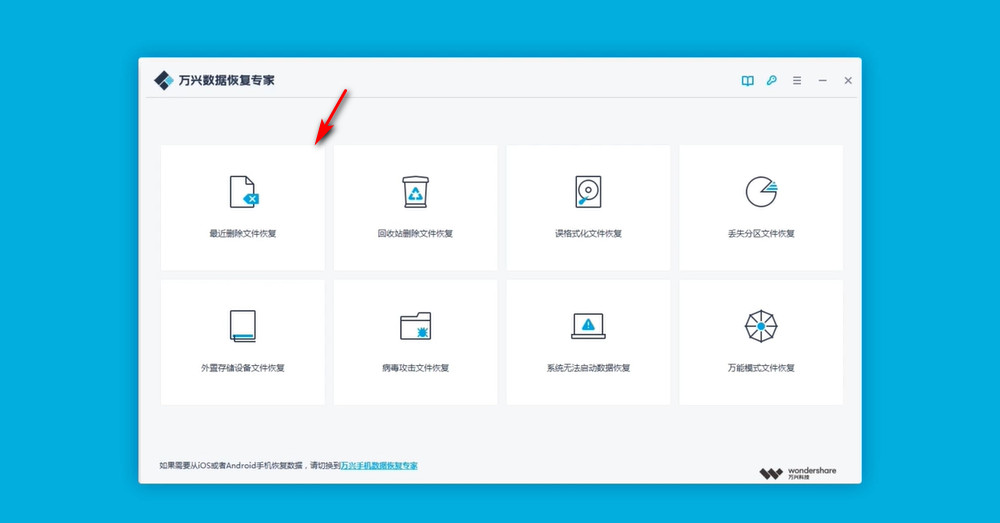Screen dimensions: 1000x523
Task: Minimize the recovery application window
Action: pyautogui.click(x=823, y=80)
